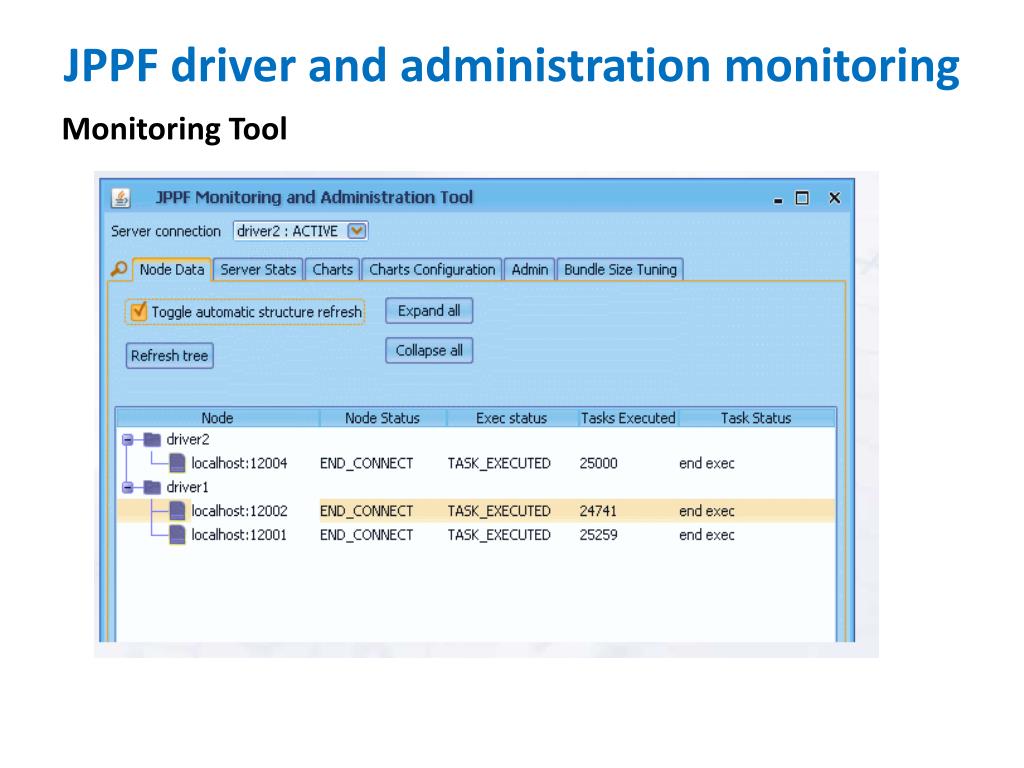Click the node icon for localhost:12002
This screenshot has width=1024, height=768.
tap(177, 511)
